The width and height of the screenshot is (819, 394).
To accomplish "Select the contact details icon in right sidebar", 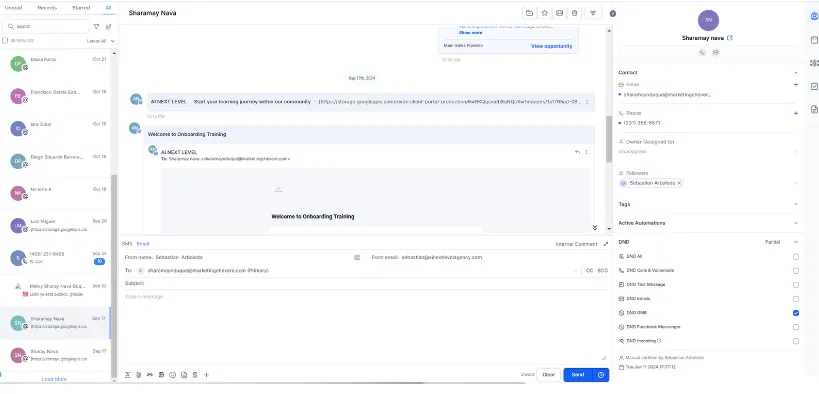I will [814, 16].
